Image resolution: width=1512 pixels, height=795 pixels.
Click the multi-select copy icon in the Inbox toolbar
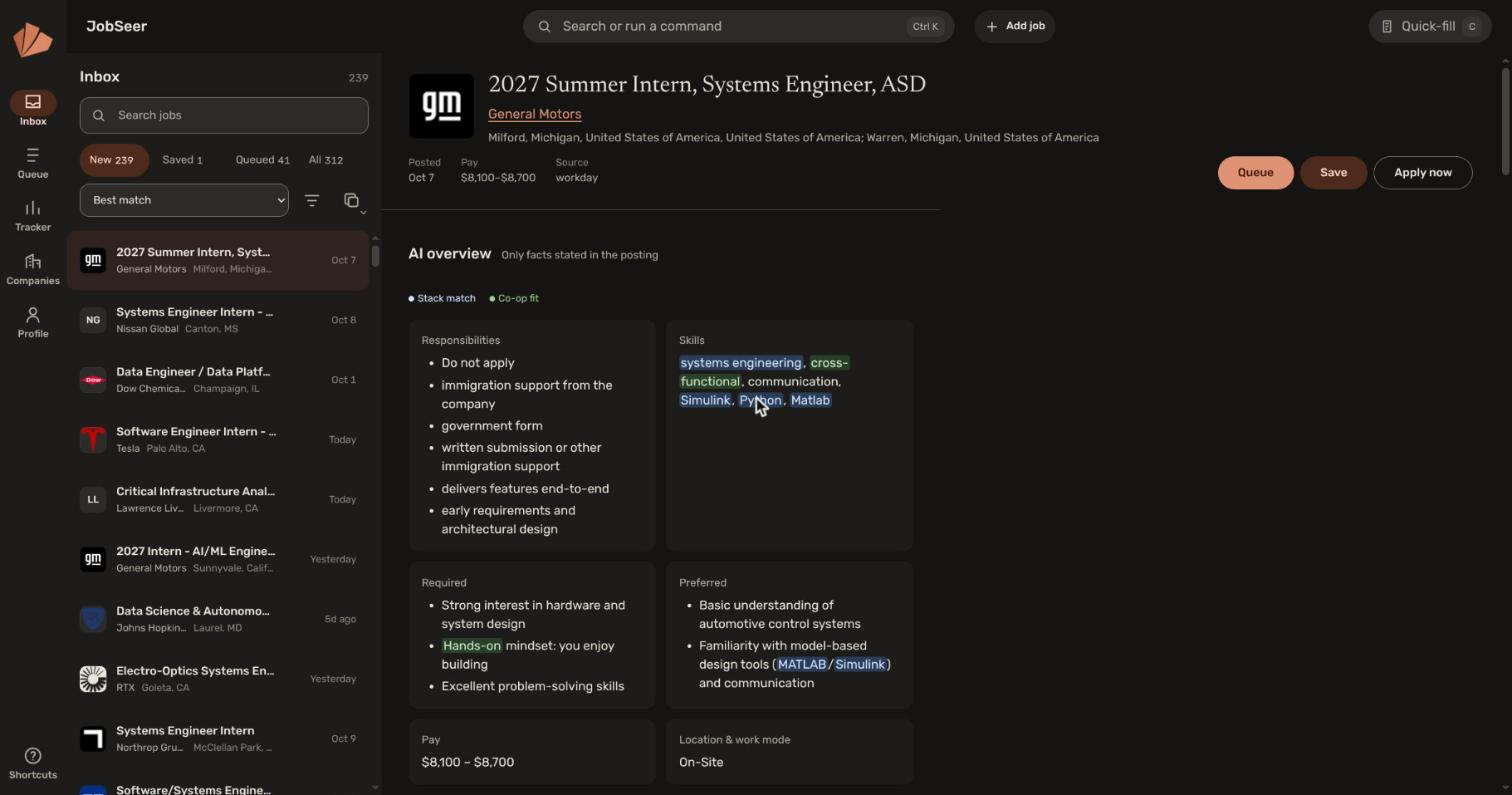click(x=351, y=201)
